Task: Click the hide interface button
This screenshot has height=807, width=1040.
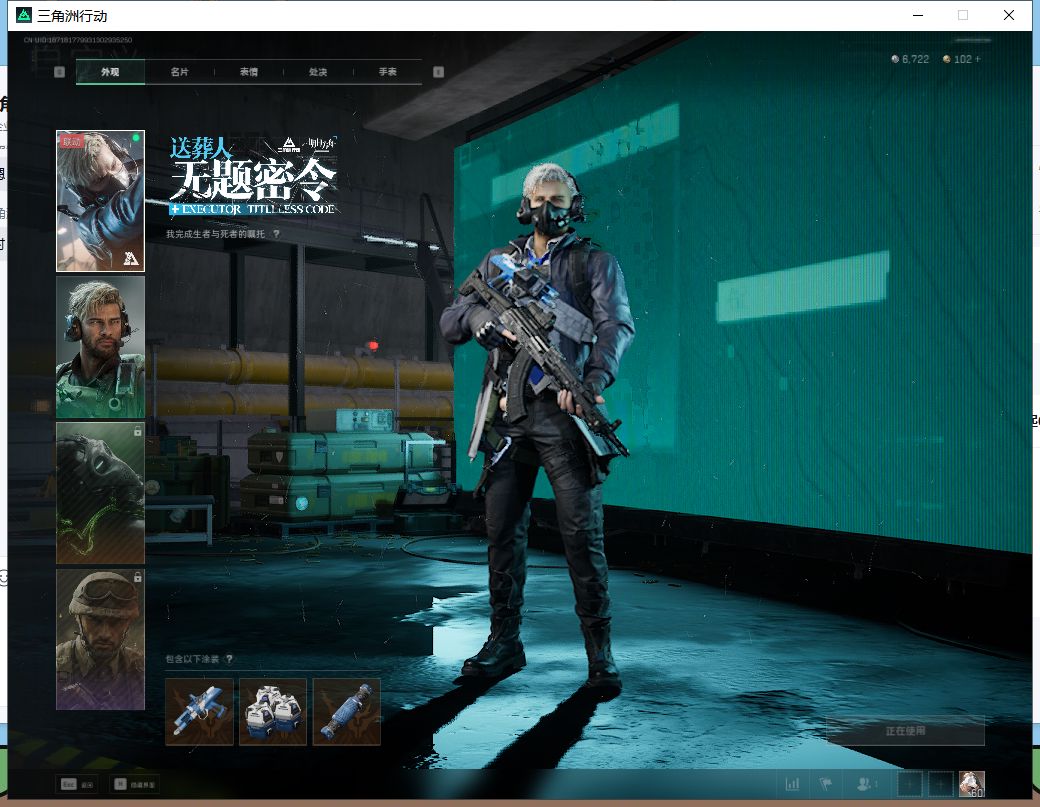Action: 135,784
